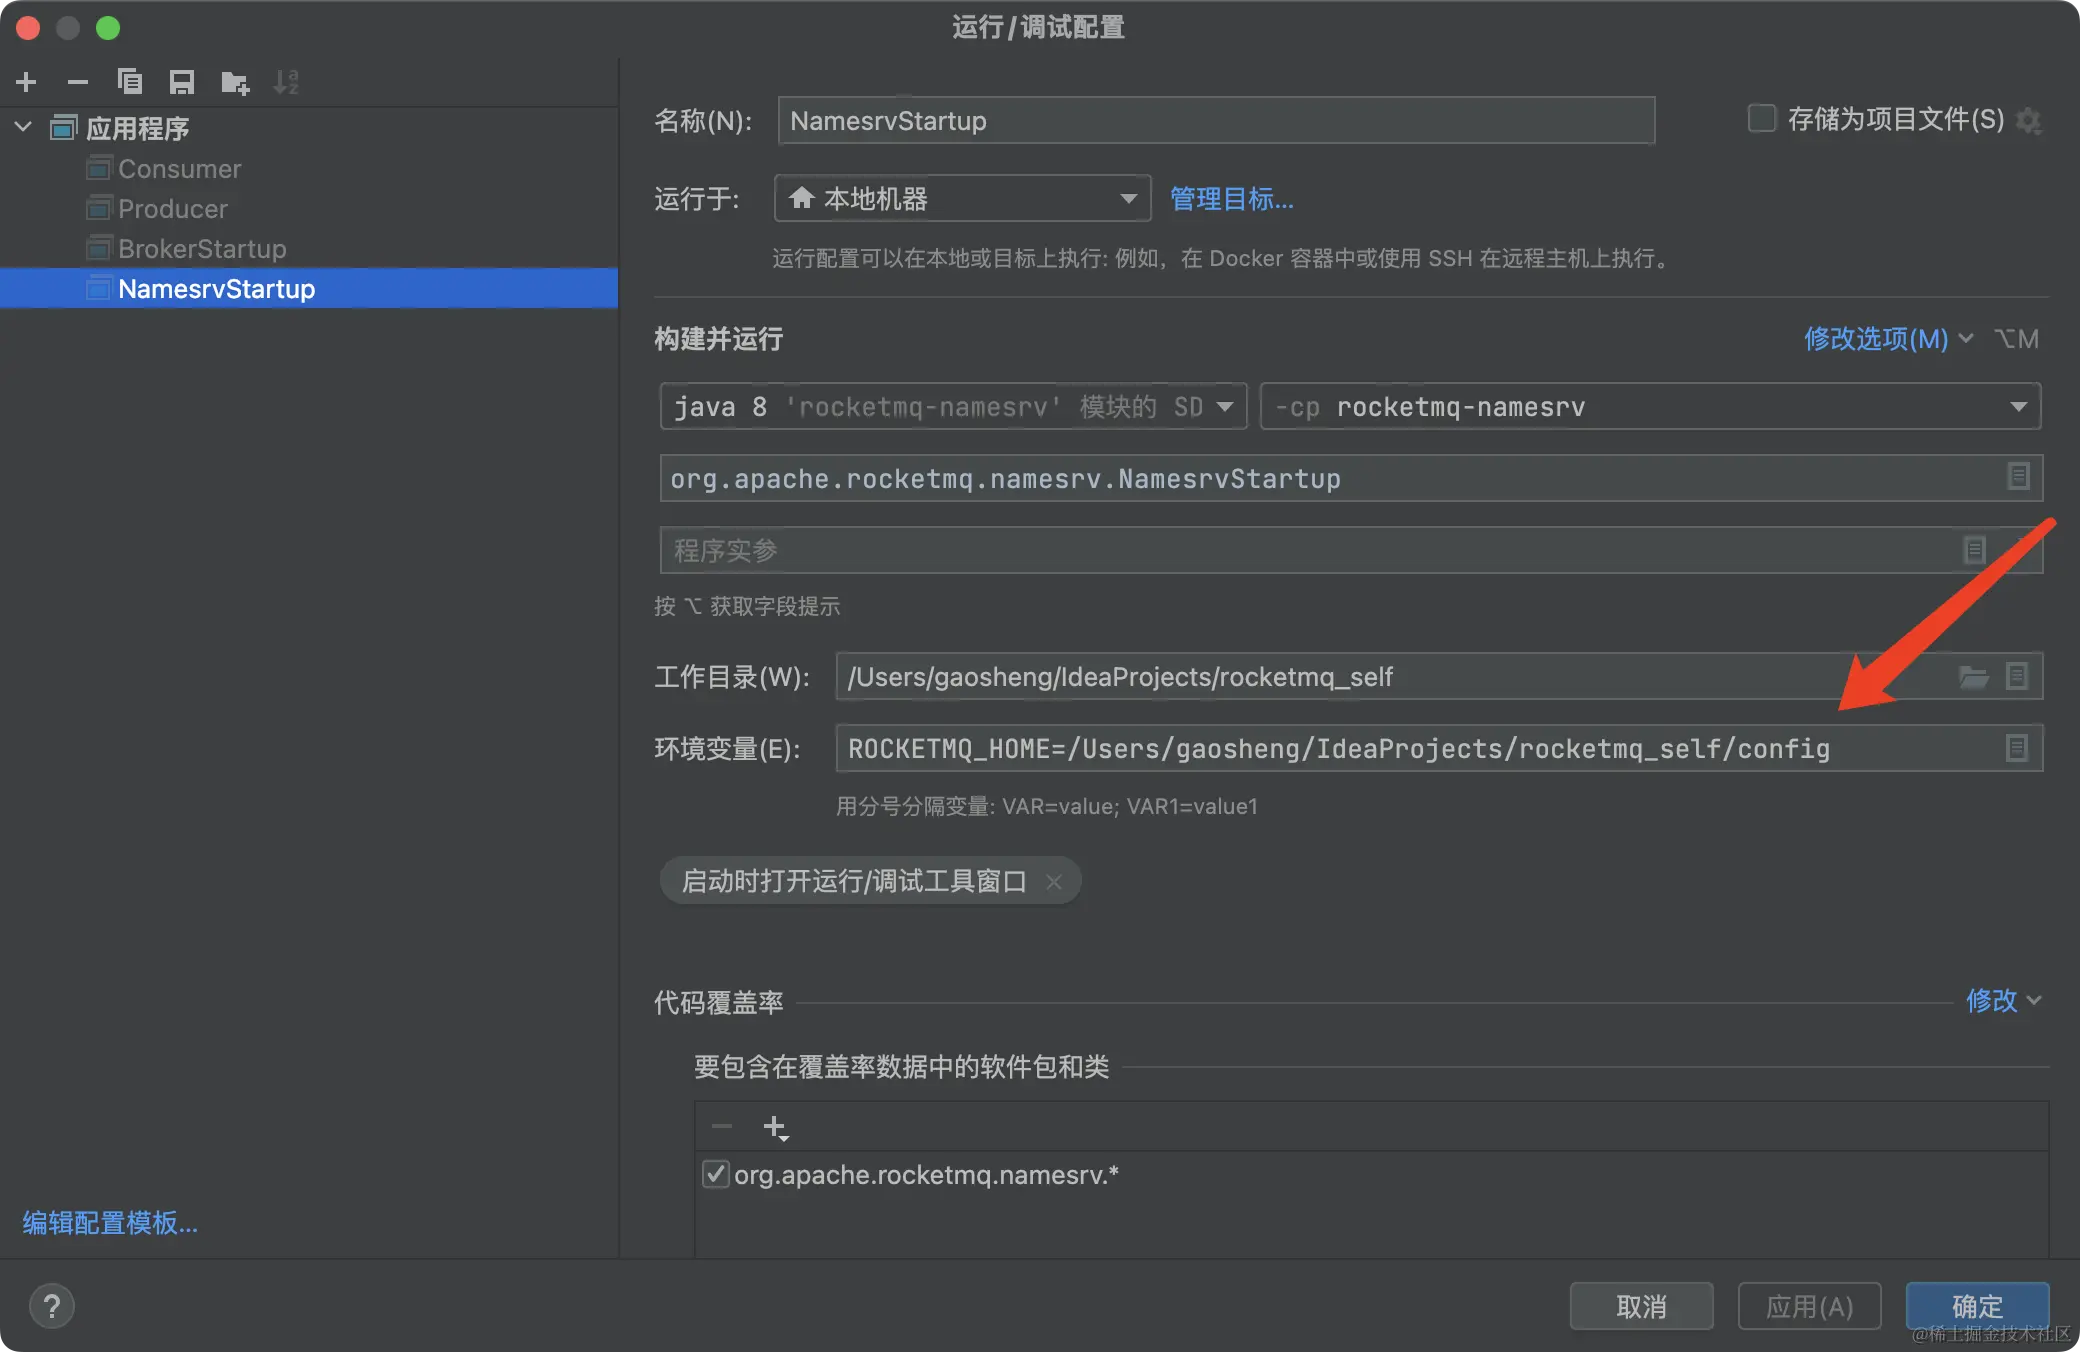Viewport: 2080px width, 1352px height.
Task: Open the java 8 SDK module dropdown
Action: coord(952,407)
